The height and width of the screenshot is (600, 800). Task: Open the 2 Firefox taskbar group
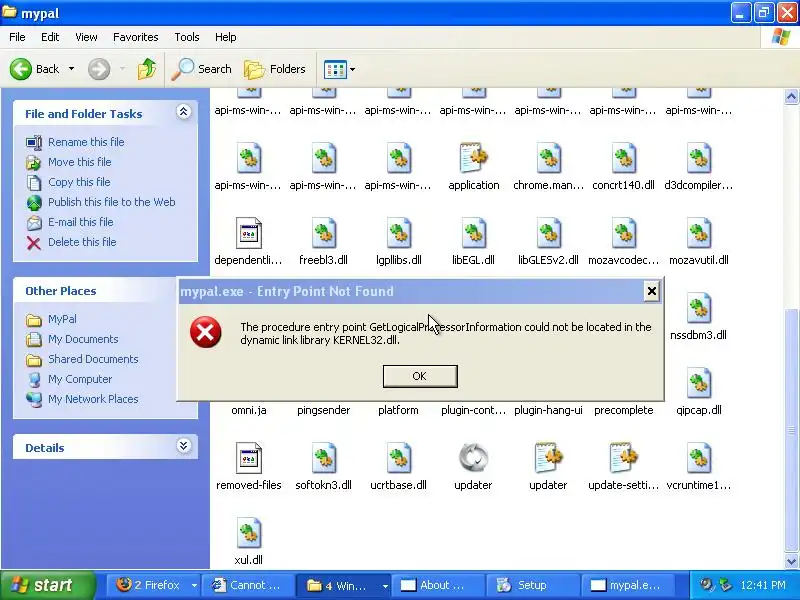[x=157, y=585]
